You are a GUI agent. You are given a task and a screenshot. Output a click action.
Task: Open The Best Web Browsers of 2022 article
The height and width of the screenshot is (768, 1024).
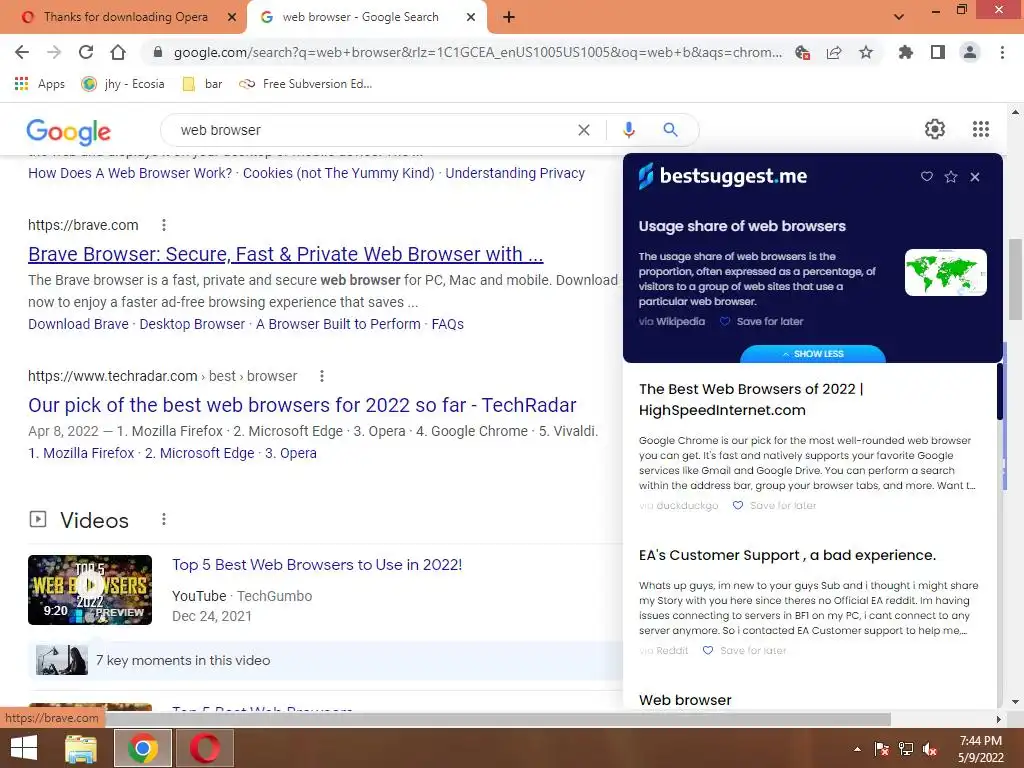tap(751, 400)
